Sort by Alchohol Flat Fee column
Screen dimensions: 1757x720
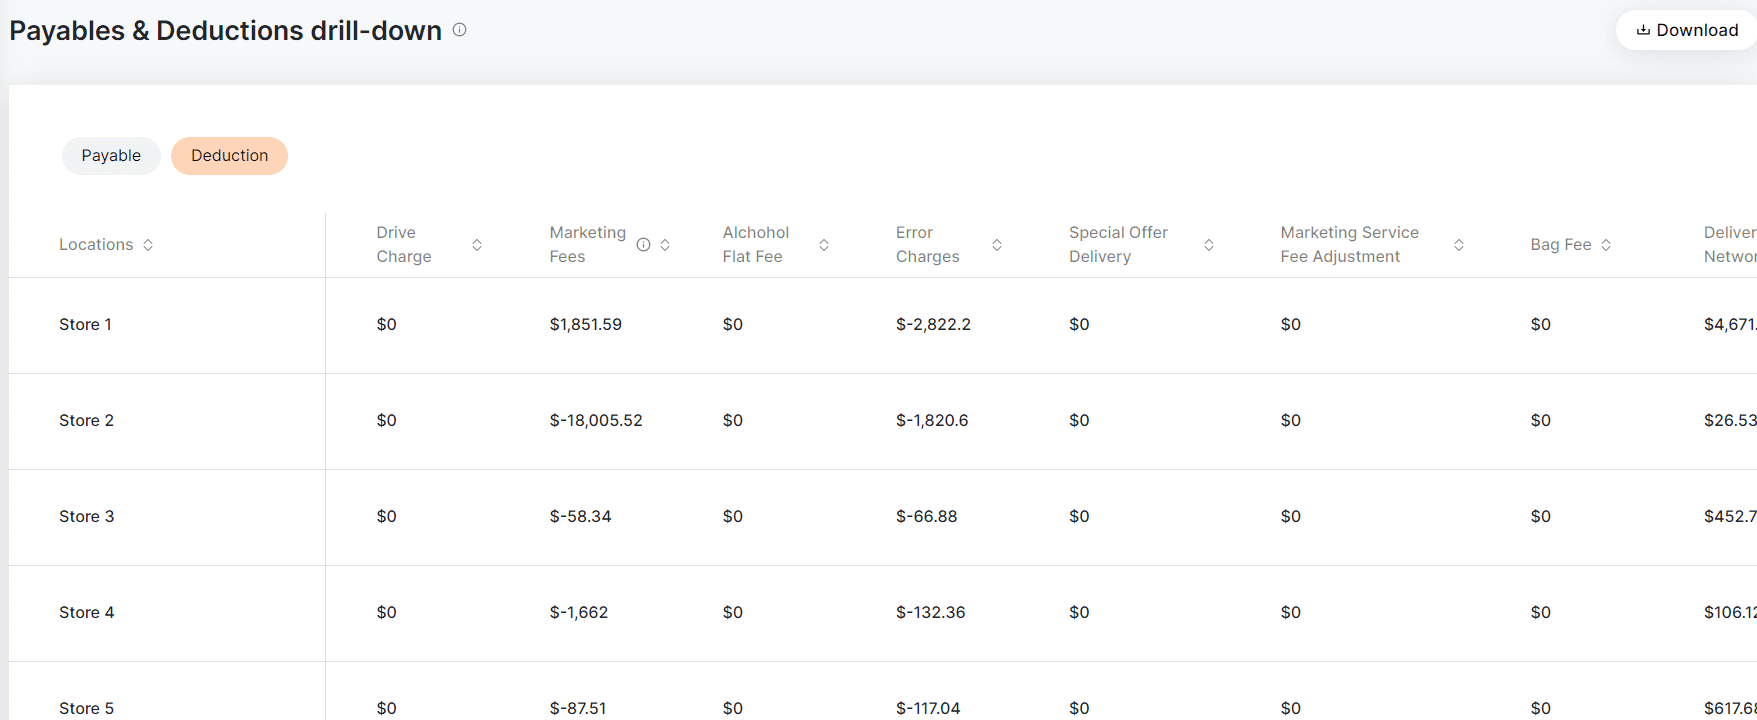(x=824, y=245)
